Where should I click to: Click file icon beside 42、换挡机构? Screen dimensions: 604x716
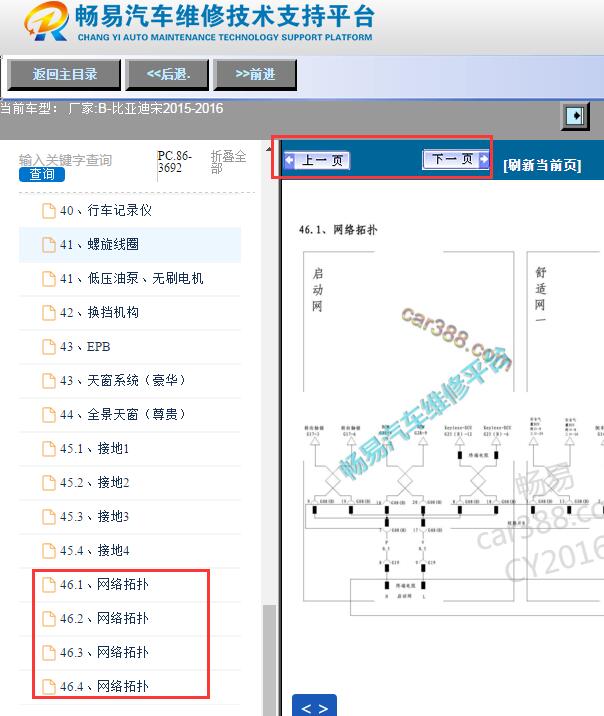[x=48, y=313]
